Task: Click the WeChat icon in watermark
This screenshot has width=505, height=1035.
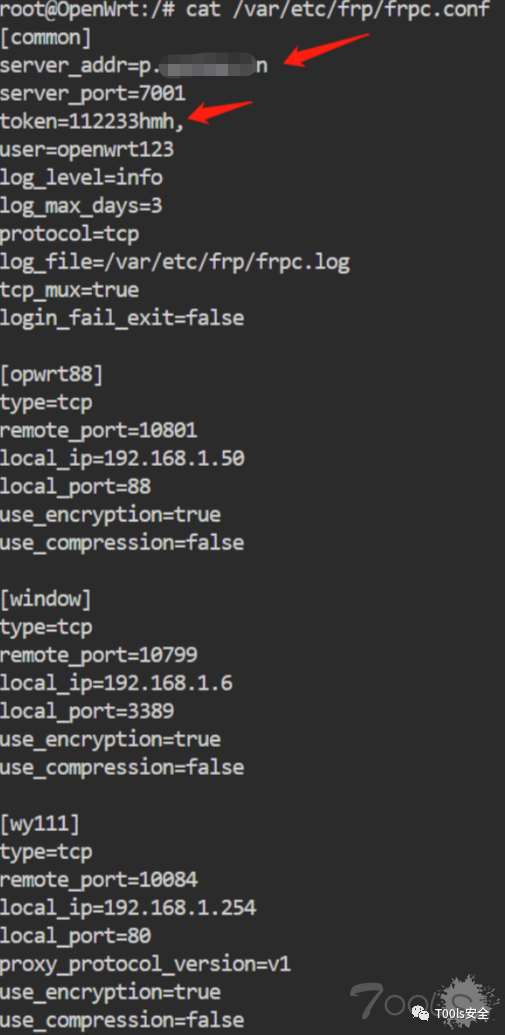Action: pos(421,1013)
